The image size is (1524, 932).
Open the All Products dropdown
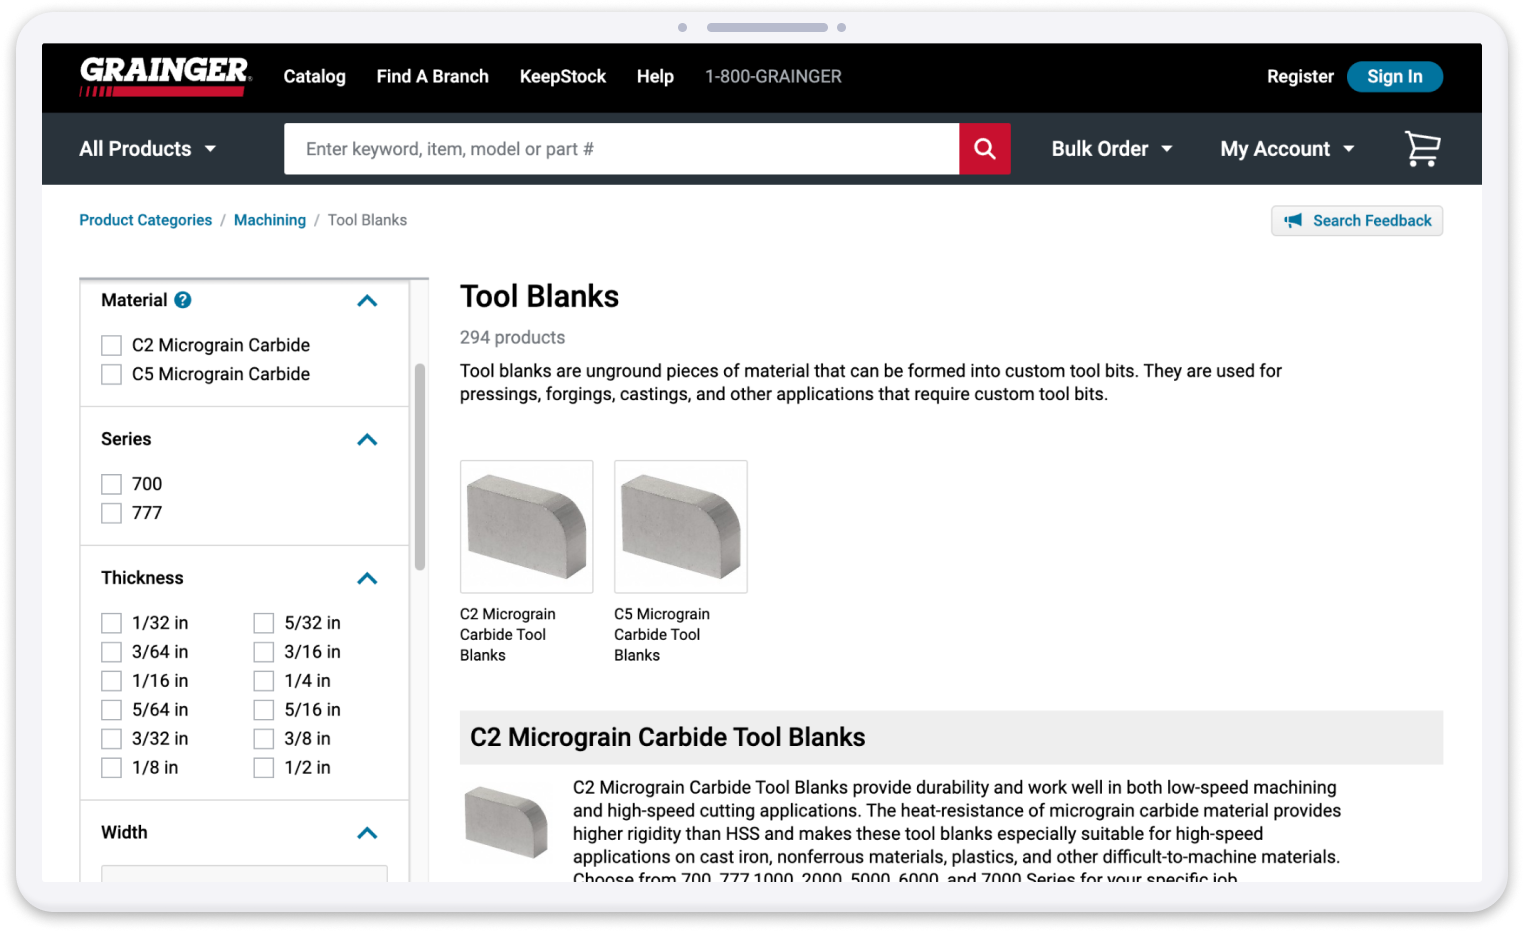pyautogui.click(x=148, y=149)
